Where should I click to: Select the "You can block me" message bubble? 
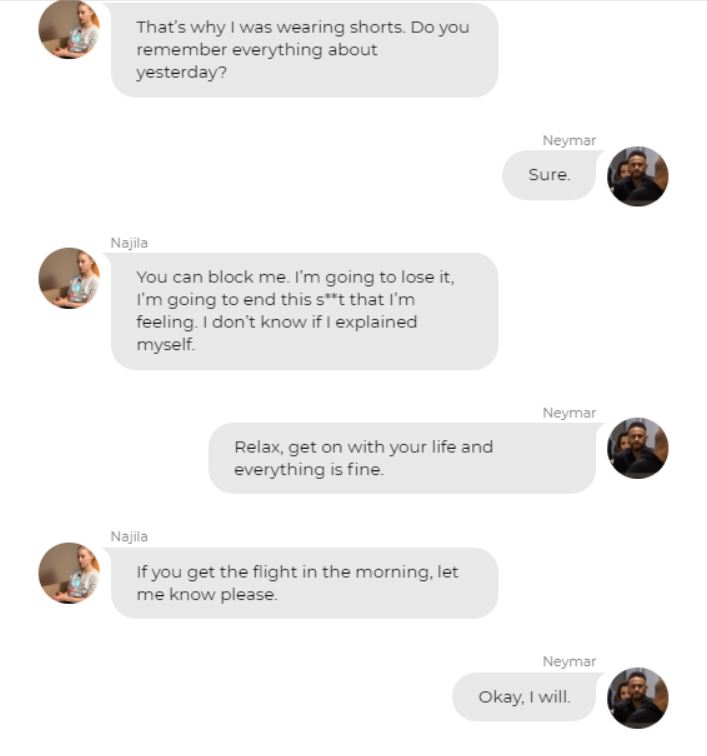304,311
